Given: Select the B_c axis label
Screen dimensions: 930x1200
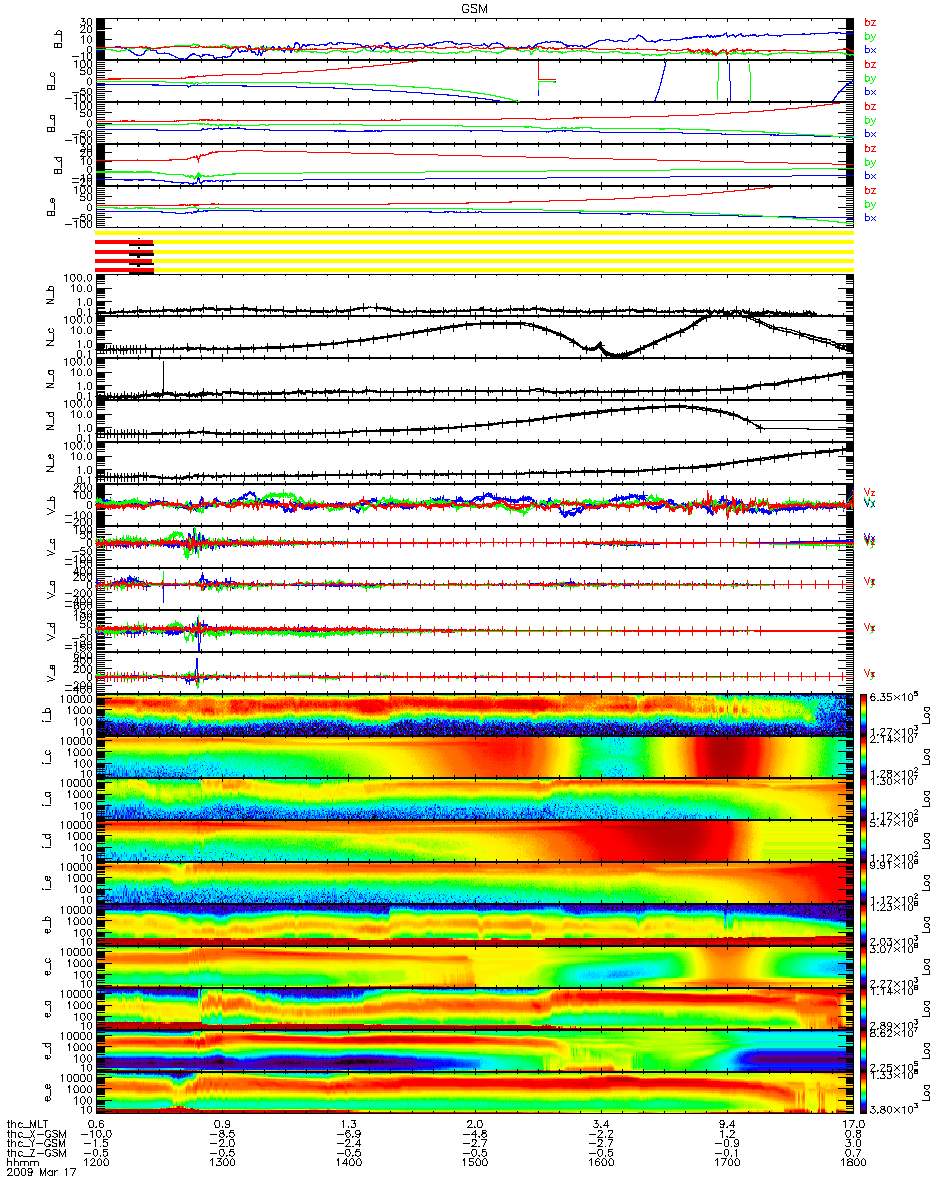Looking at the screenshot, I should point(50,80).
